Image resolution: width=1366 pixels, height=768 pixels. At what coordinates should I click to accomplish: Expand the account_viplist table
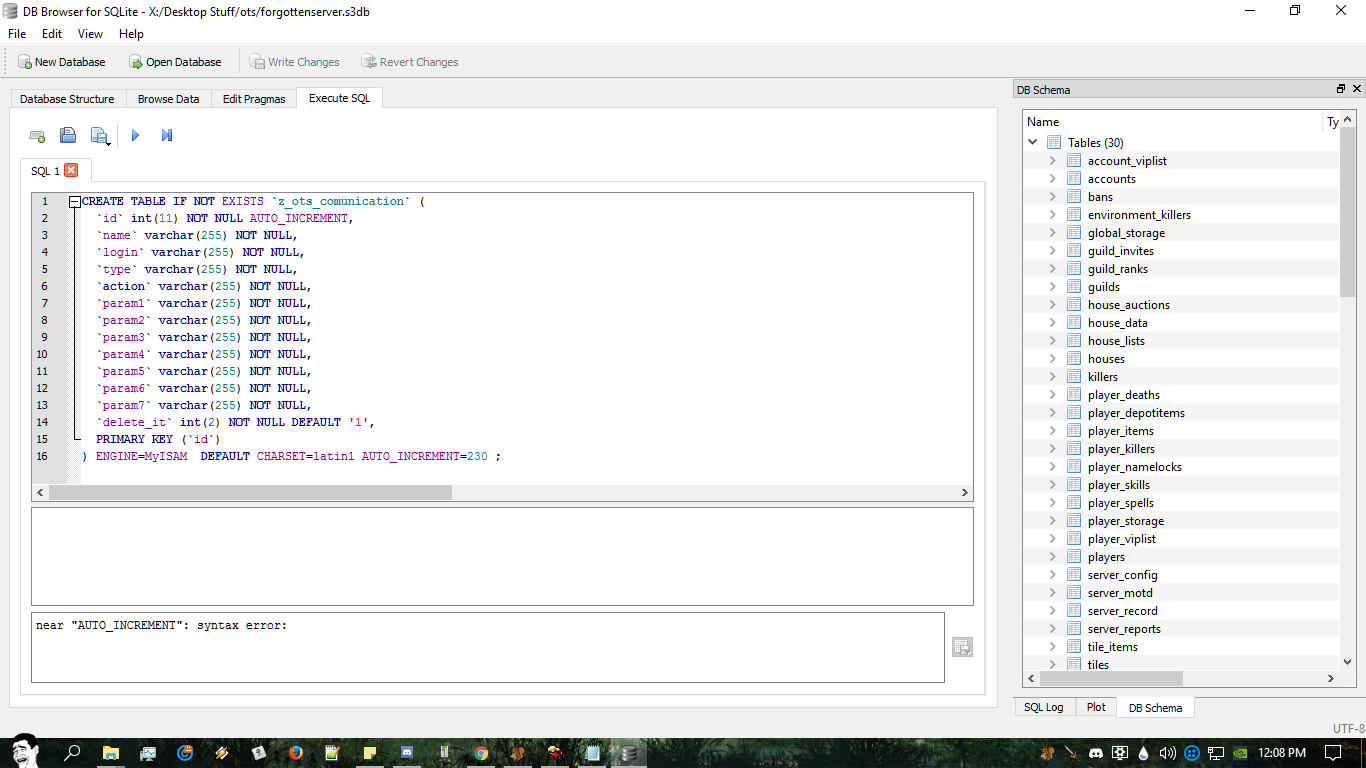[1052, 161]
